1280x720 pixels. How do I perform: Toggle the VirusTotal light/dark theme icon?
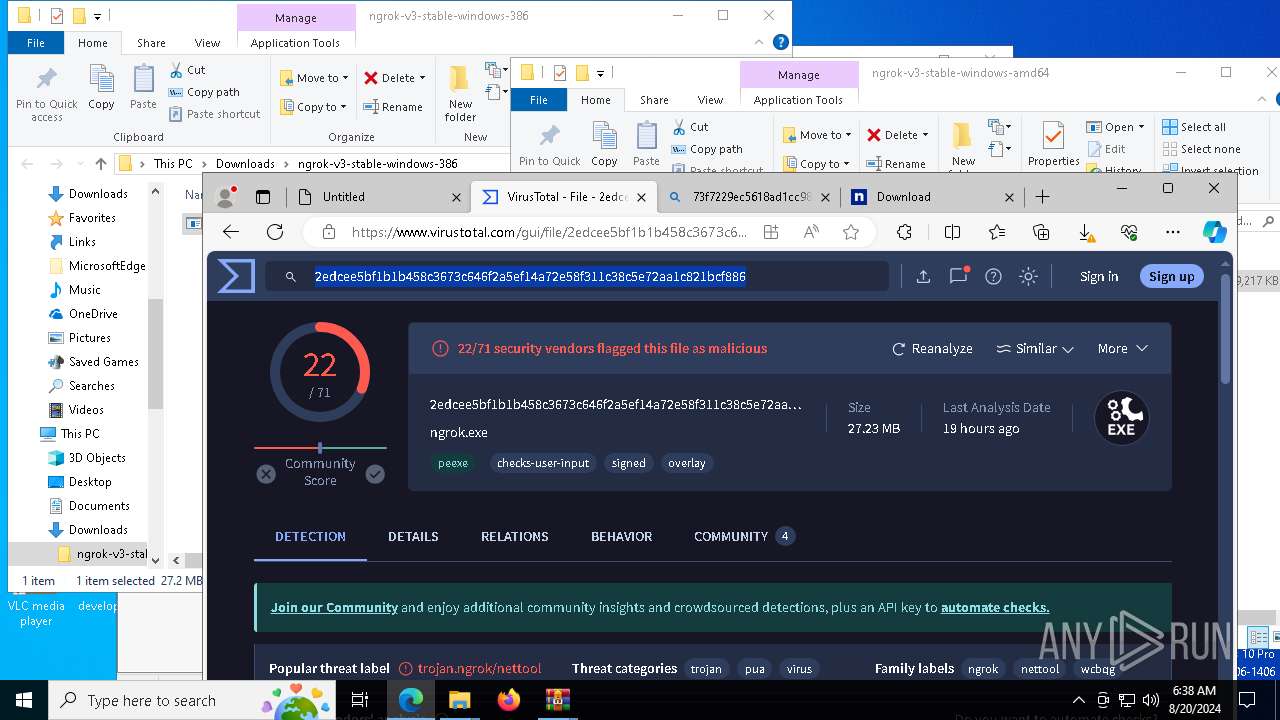1028,277
